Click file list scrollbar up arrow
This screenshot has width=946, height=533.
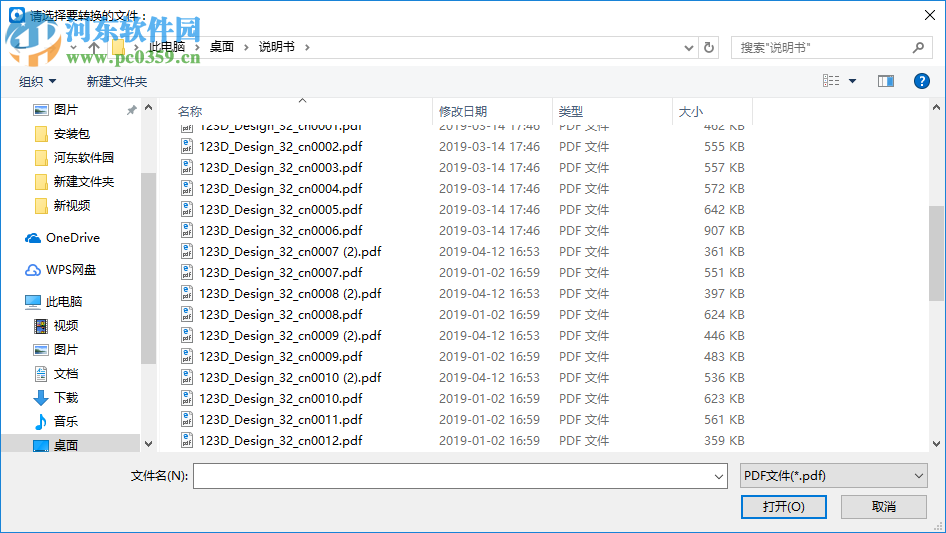click(x=936, y=107)
